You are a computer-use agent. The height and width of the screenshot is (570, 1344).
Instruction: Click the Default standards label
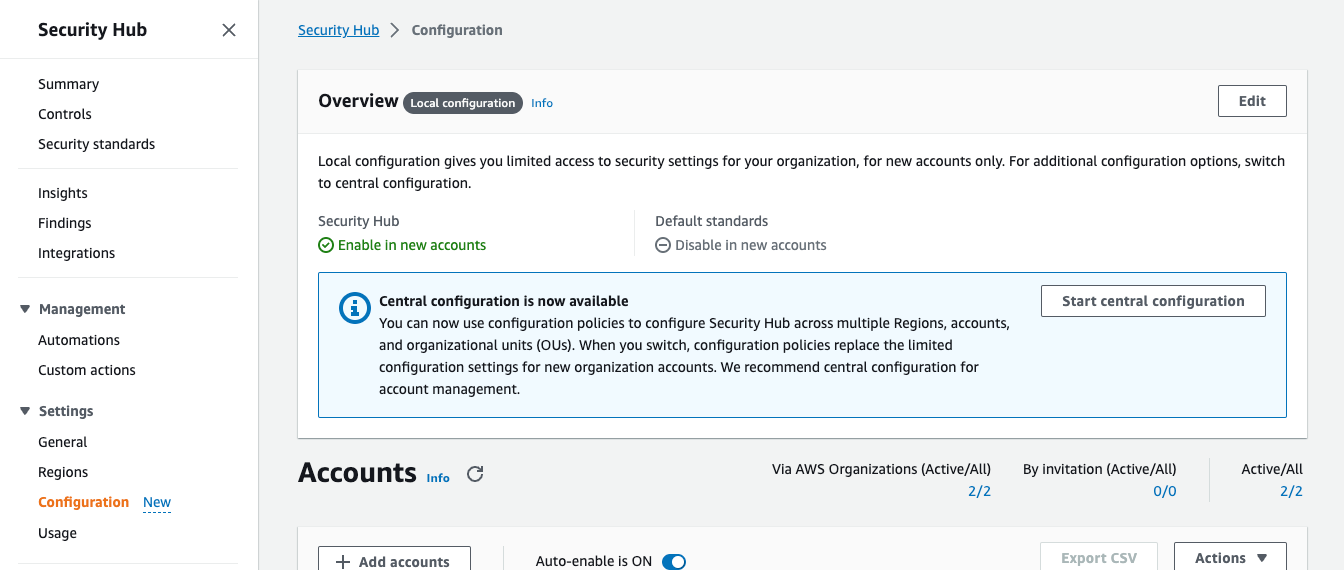click(x=712, y=221)
